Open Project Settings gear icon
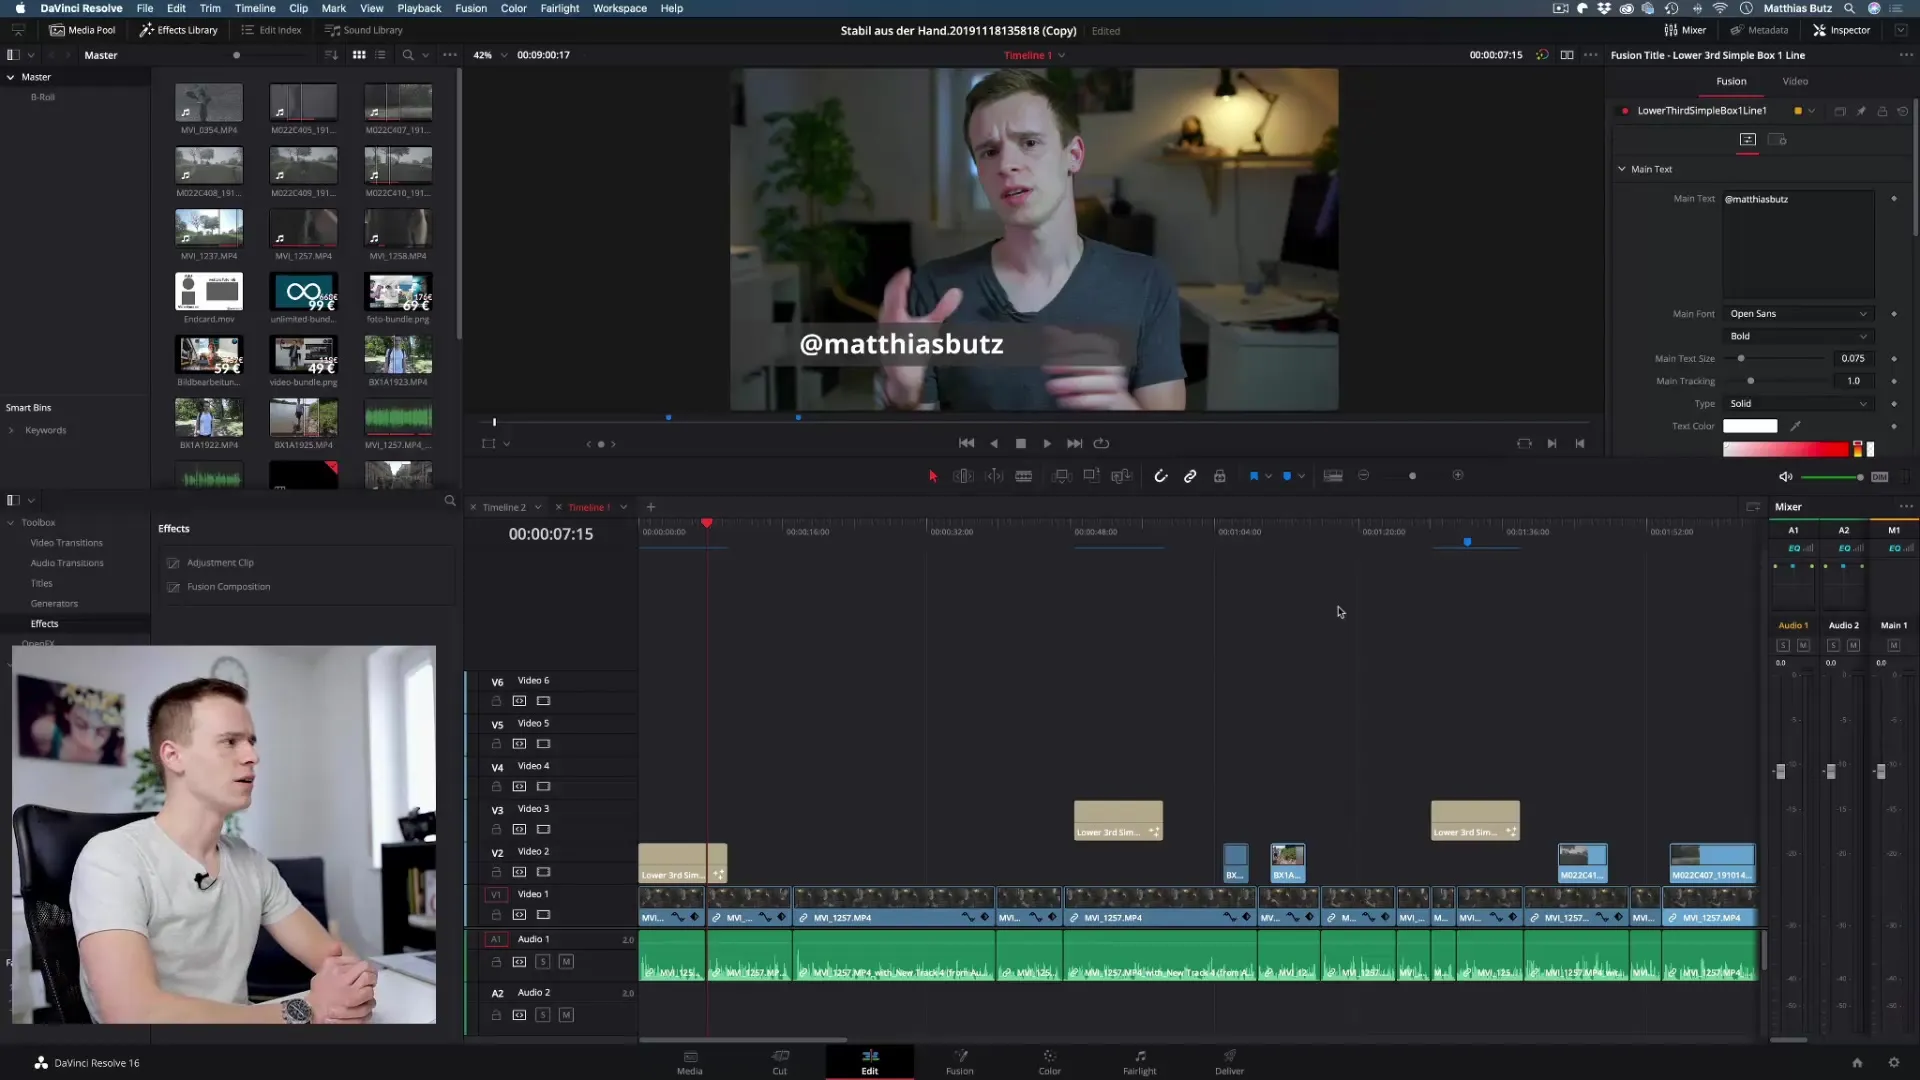This screenshot has height=1080, width=1920. pos(1893,1063)
